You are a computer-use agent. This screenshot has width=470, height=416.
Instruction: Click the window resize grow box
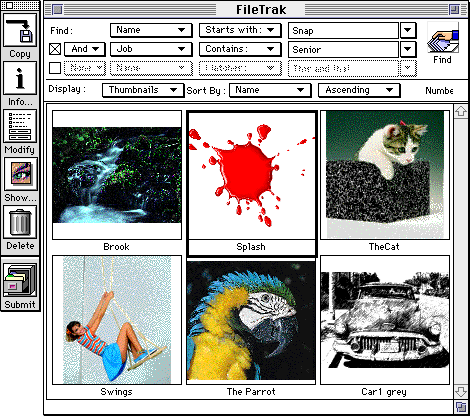[x=461, y=407]
